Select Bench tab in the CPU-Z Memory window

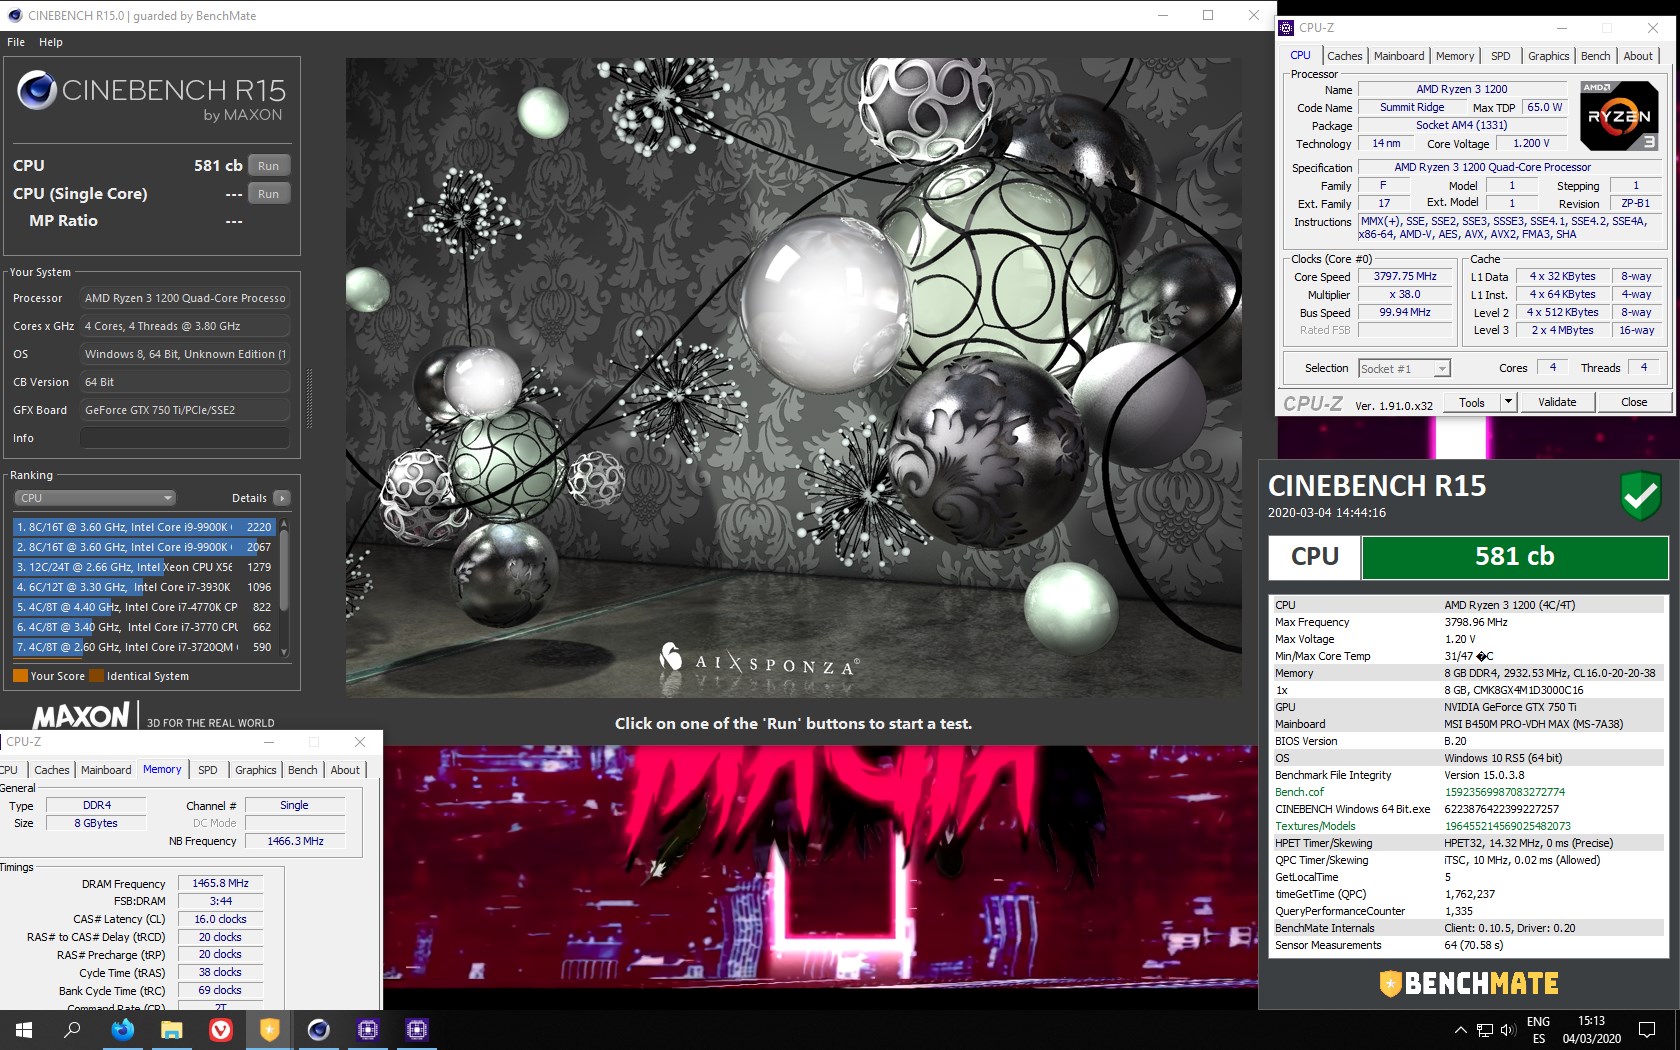(303, 770)
